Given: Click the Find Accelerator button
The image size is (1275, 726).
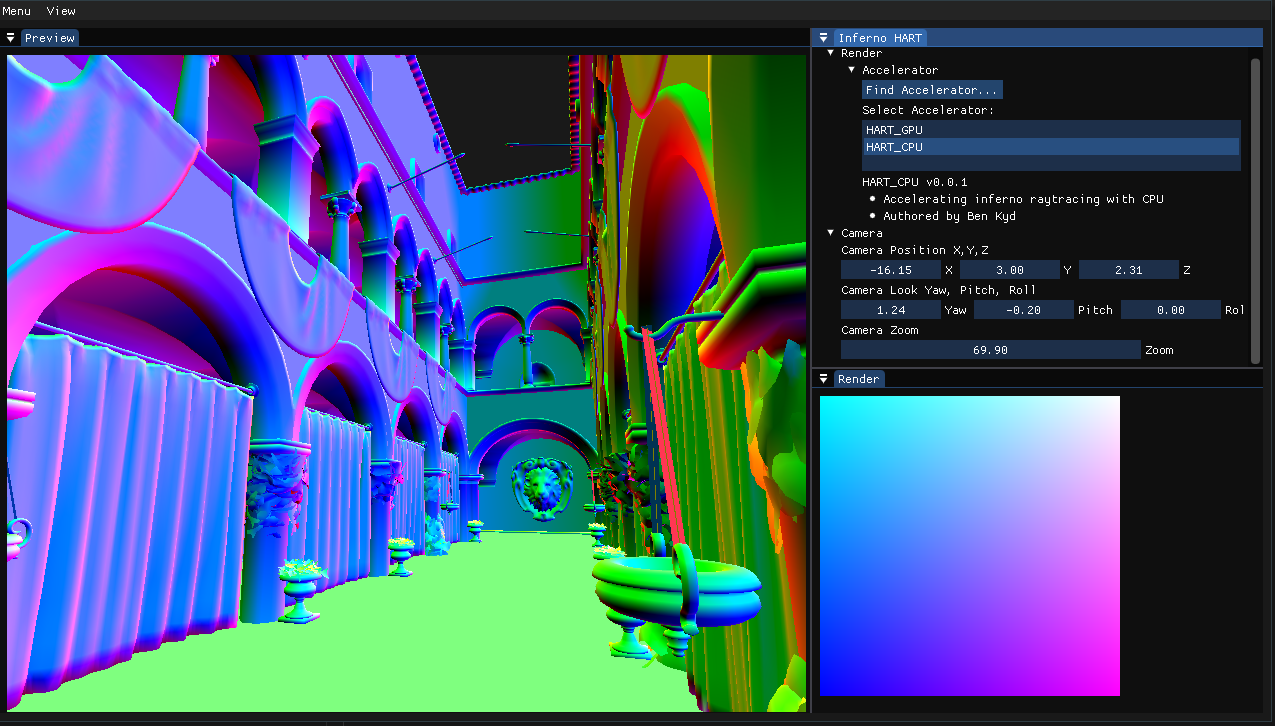Looking at the screenshot, I should [x=931, y=89].
